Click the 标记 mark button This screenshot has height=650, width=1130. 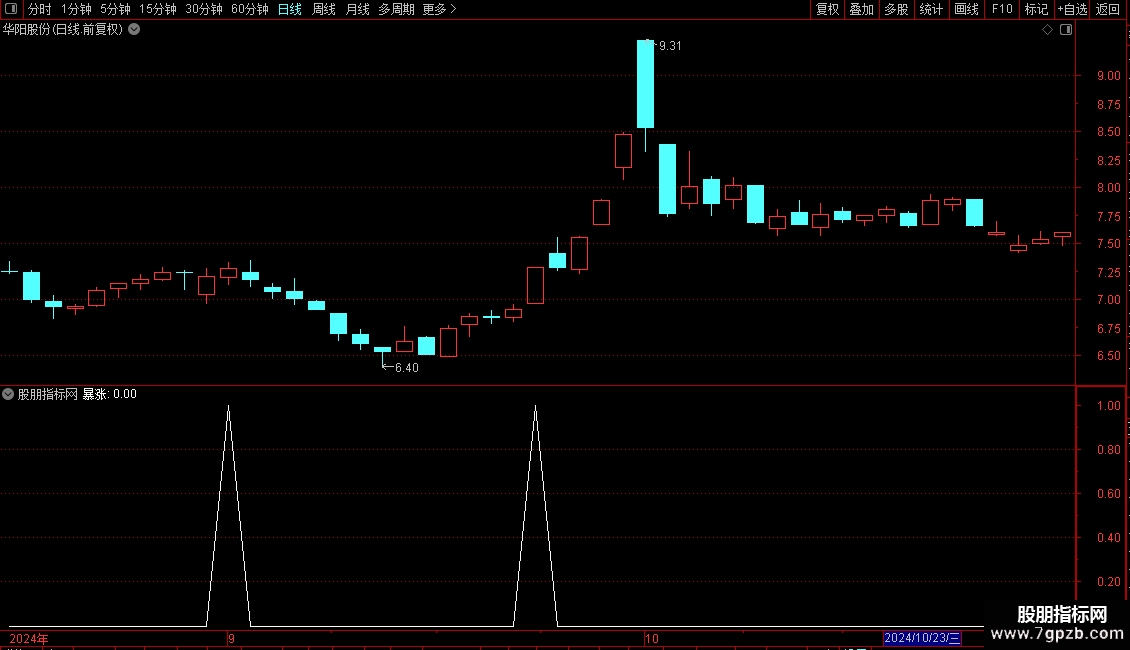(x=1036, y=9)
